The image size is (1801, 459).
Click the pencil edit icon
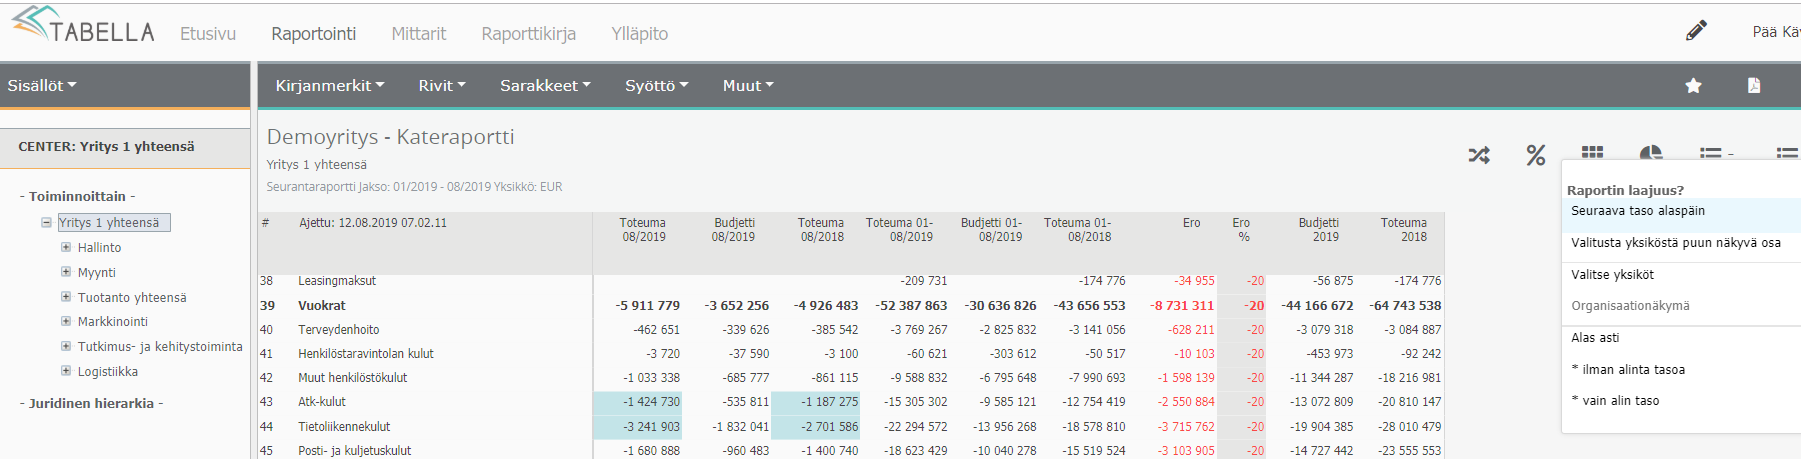[x=1696, y=31]
